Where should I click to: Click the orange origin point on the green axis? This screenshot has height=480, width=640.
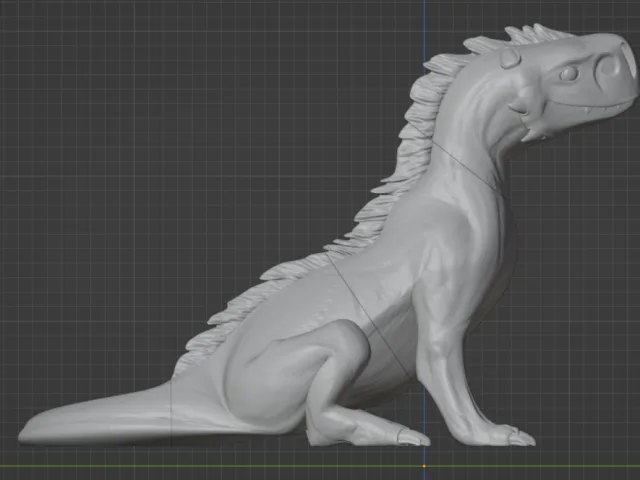pyautogui.click(x=424, y=466)
